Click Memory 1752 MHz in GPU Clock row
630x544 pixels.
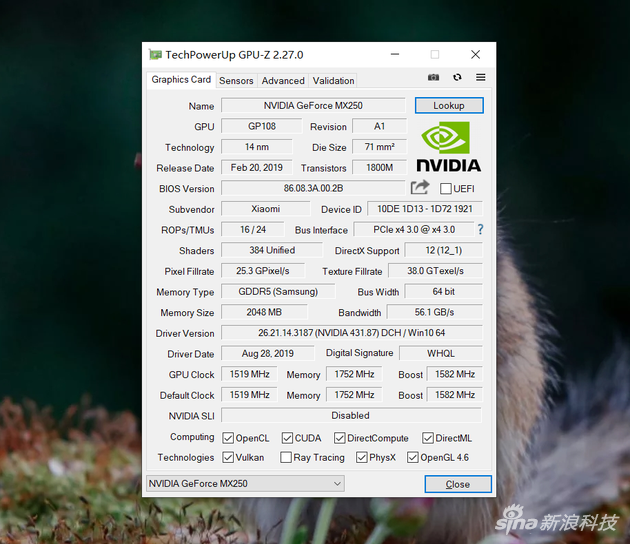click(354, 374)
